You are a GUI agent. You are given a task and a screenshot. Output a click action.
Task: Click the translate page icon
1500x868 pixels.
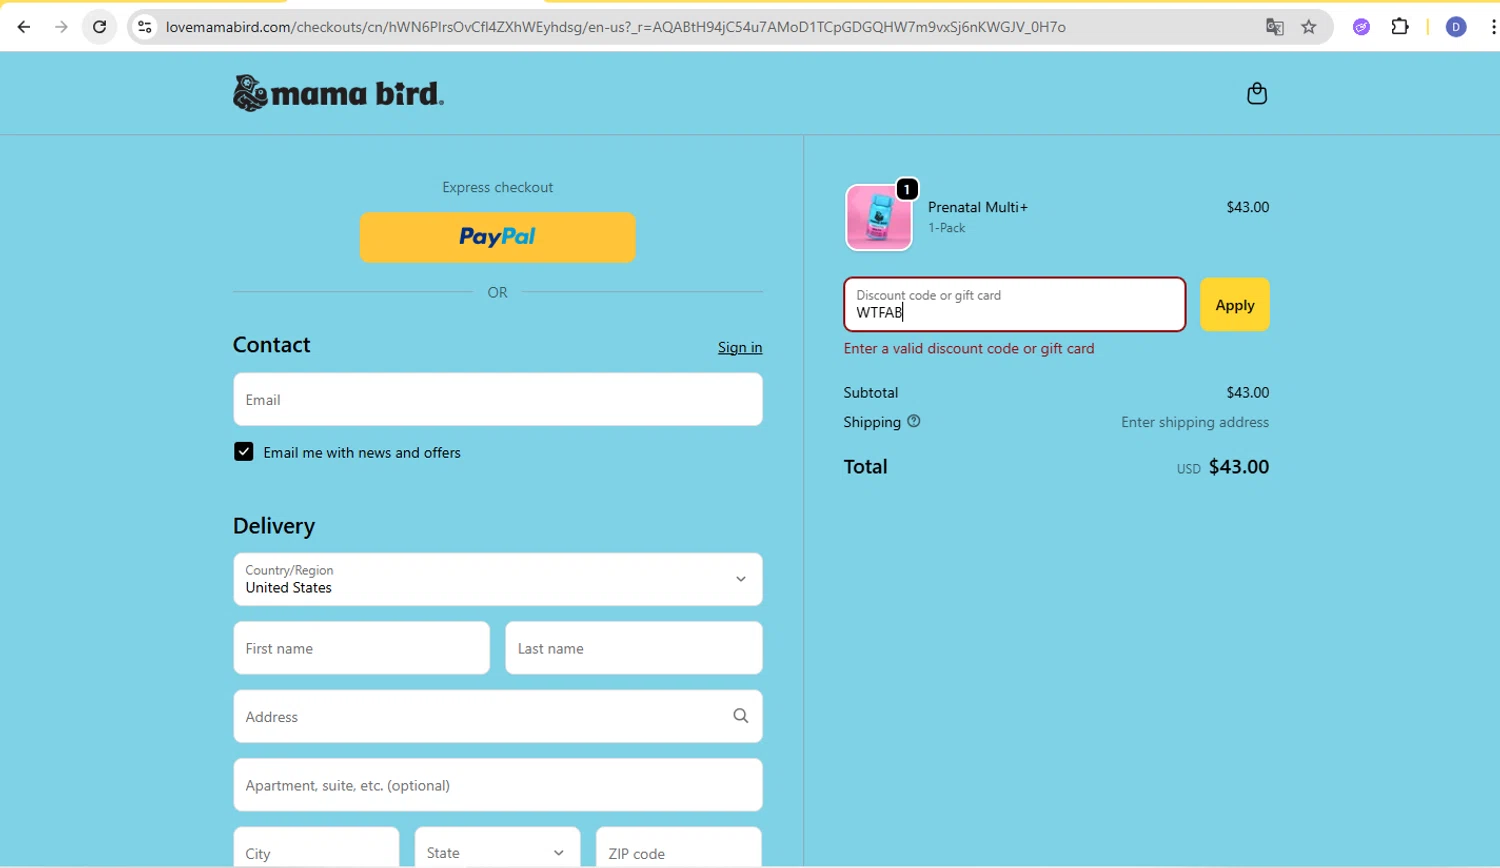pos(1274,27)
